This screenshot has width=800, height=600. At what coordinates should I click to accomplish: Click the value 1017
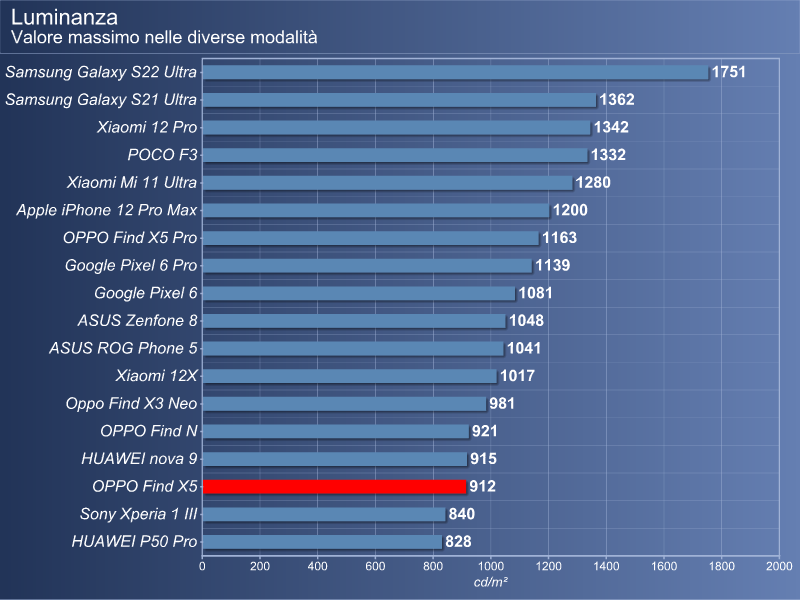pyautogui.click(x=517, y=376)
